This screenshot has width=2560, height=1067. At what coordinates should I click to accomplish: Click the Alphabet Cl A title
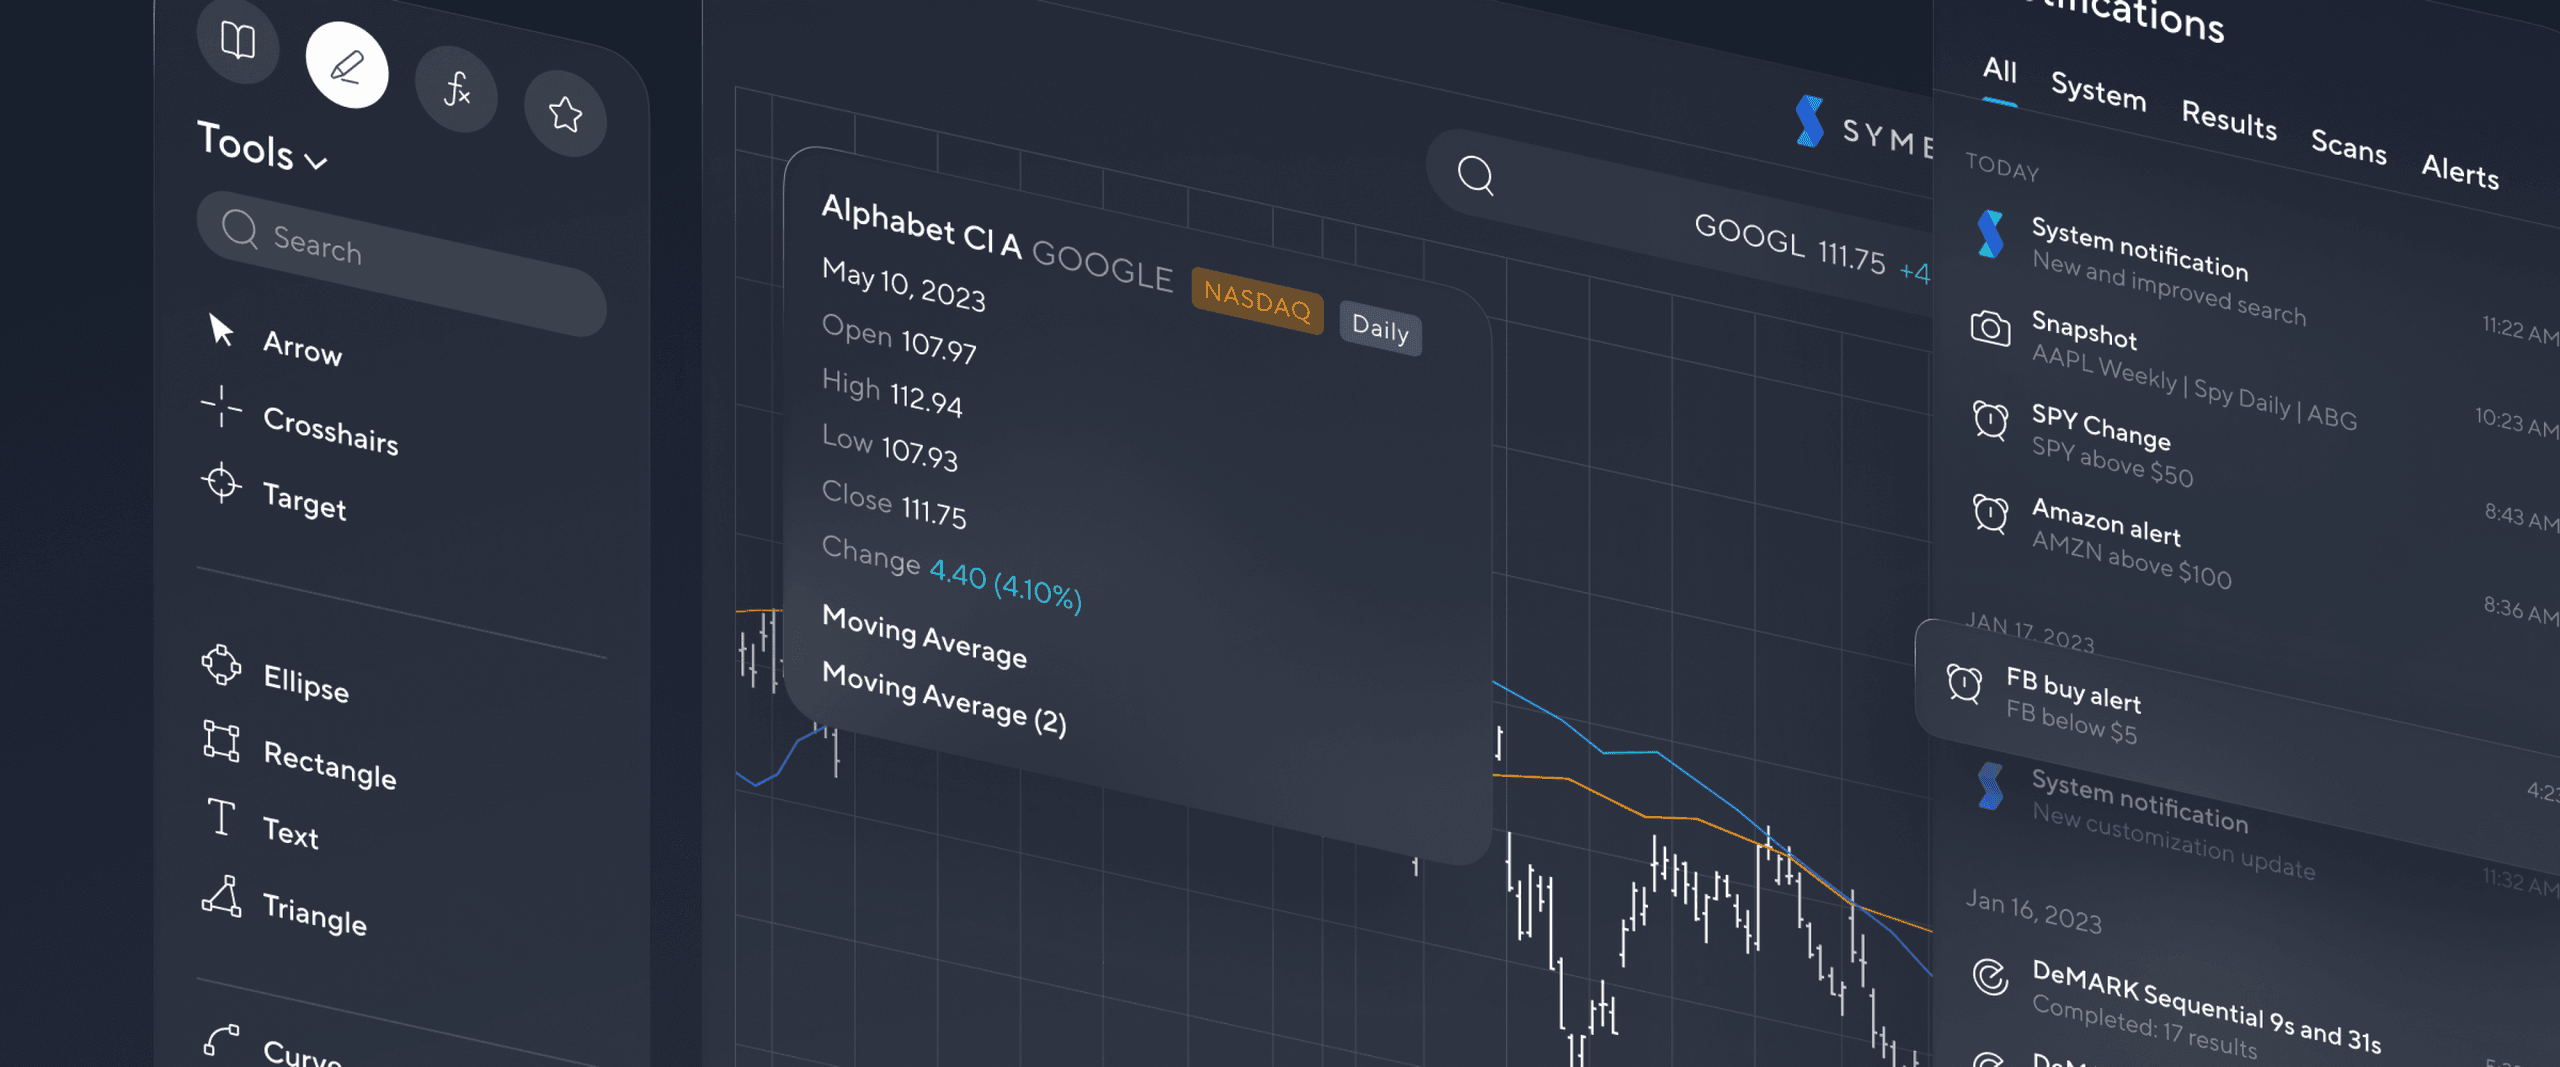[x=922, y=227]
